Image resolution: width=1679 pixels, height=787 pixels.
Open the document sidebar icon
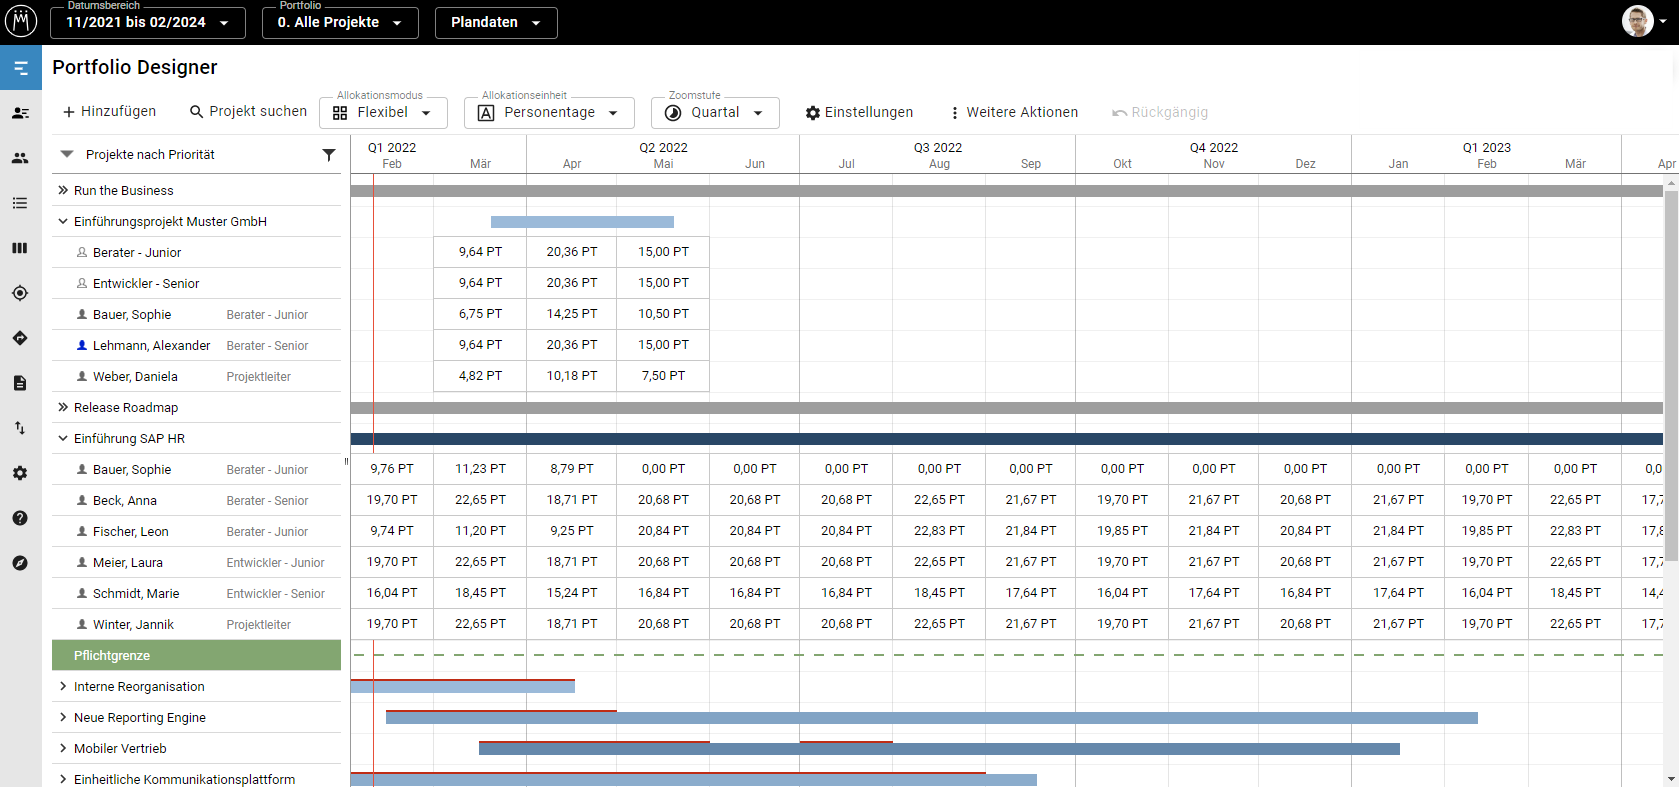pos(20,383)
